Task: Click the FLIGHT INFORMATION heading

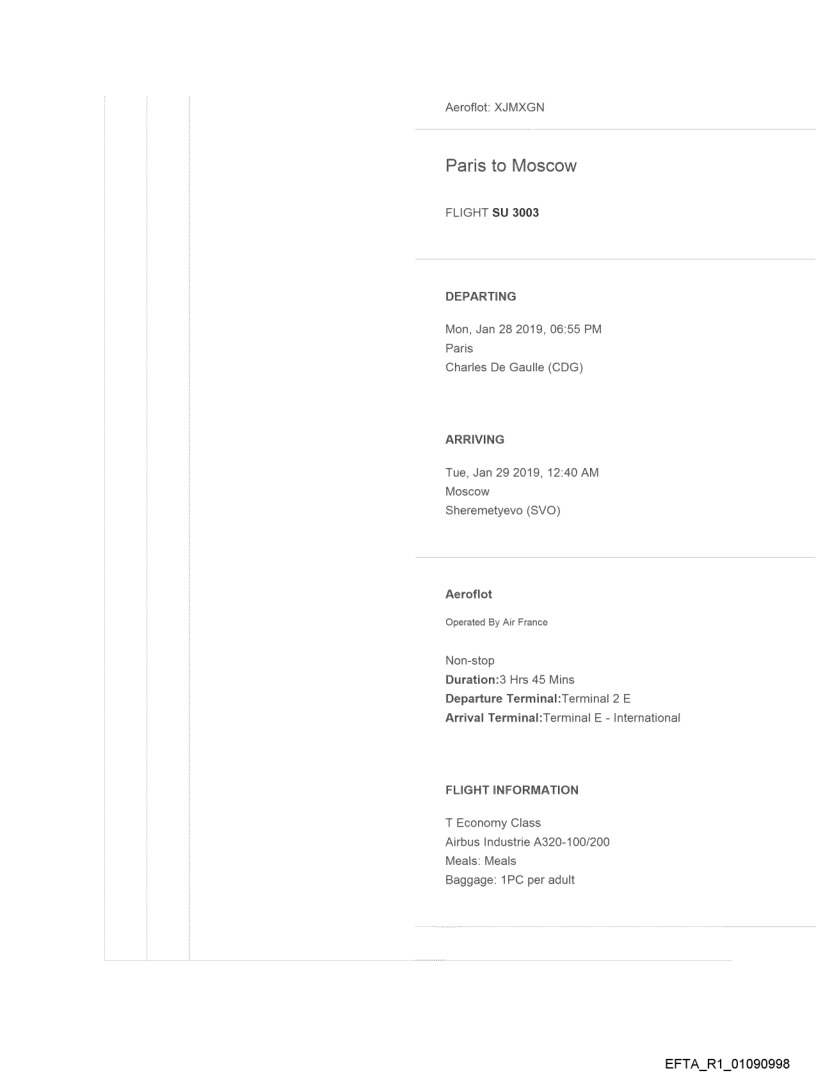Action: point(511,790)
